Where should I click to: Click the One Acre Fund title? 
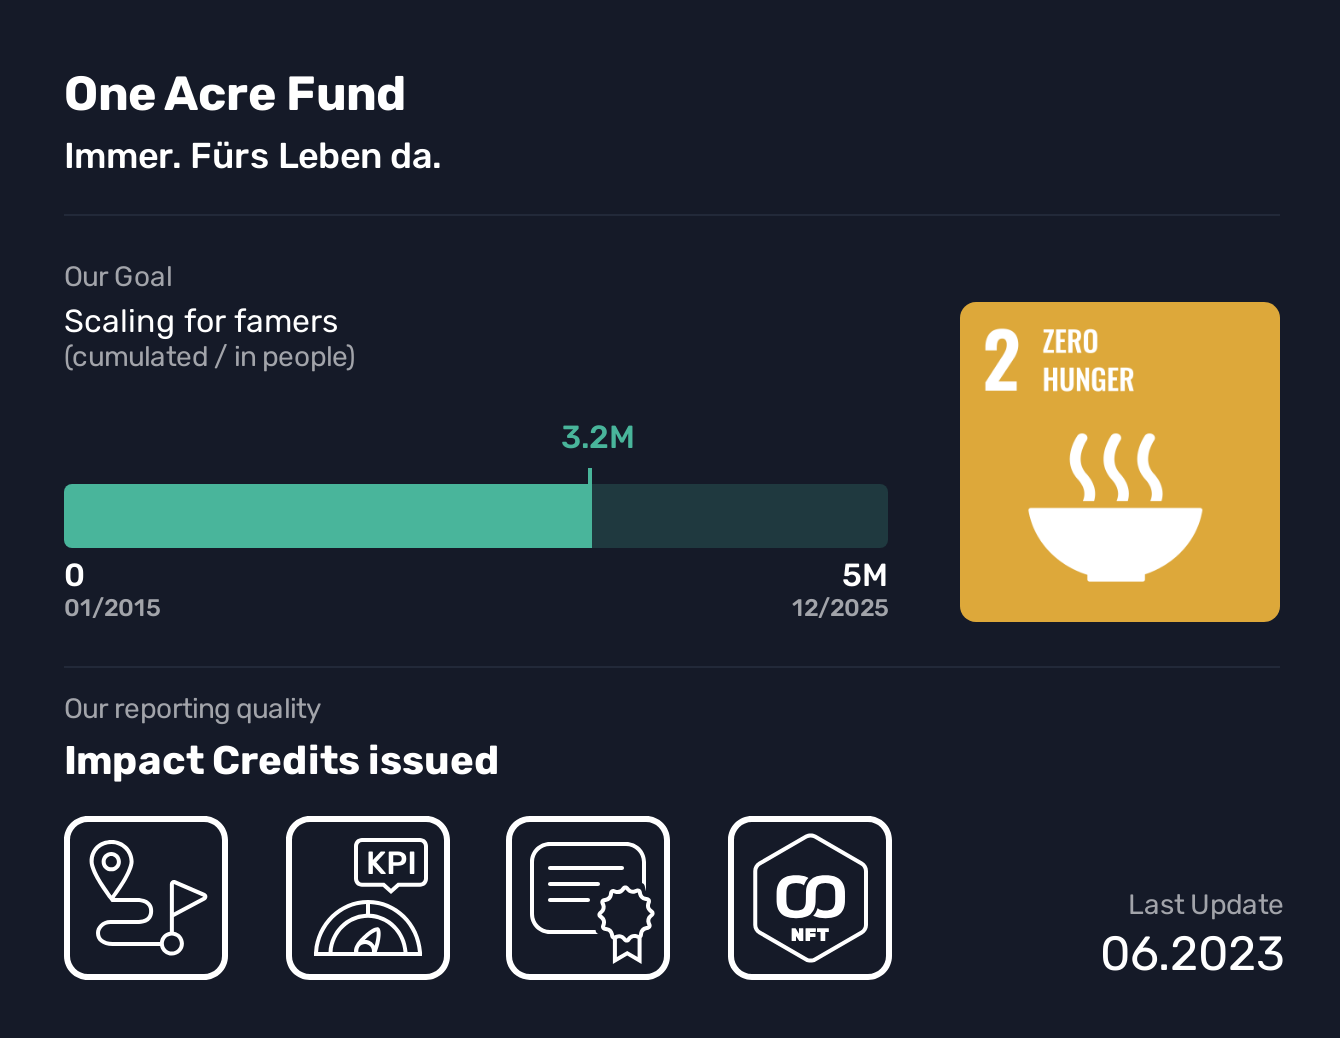click(x=235, y=95)
